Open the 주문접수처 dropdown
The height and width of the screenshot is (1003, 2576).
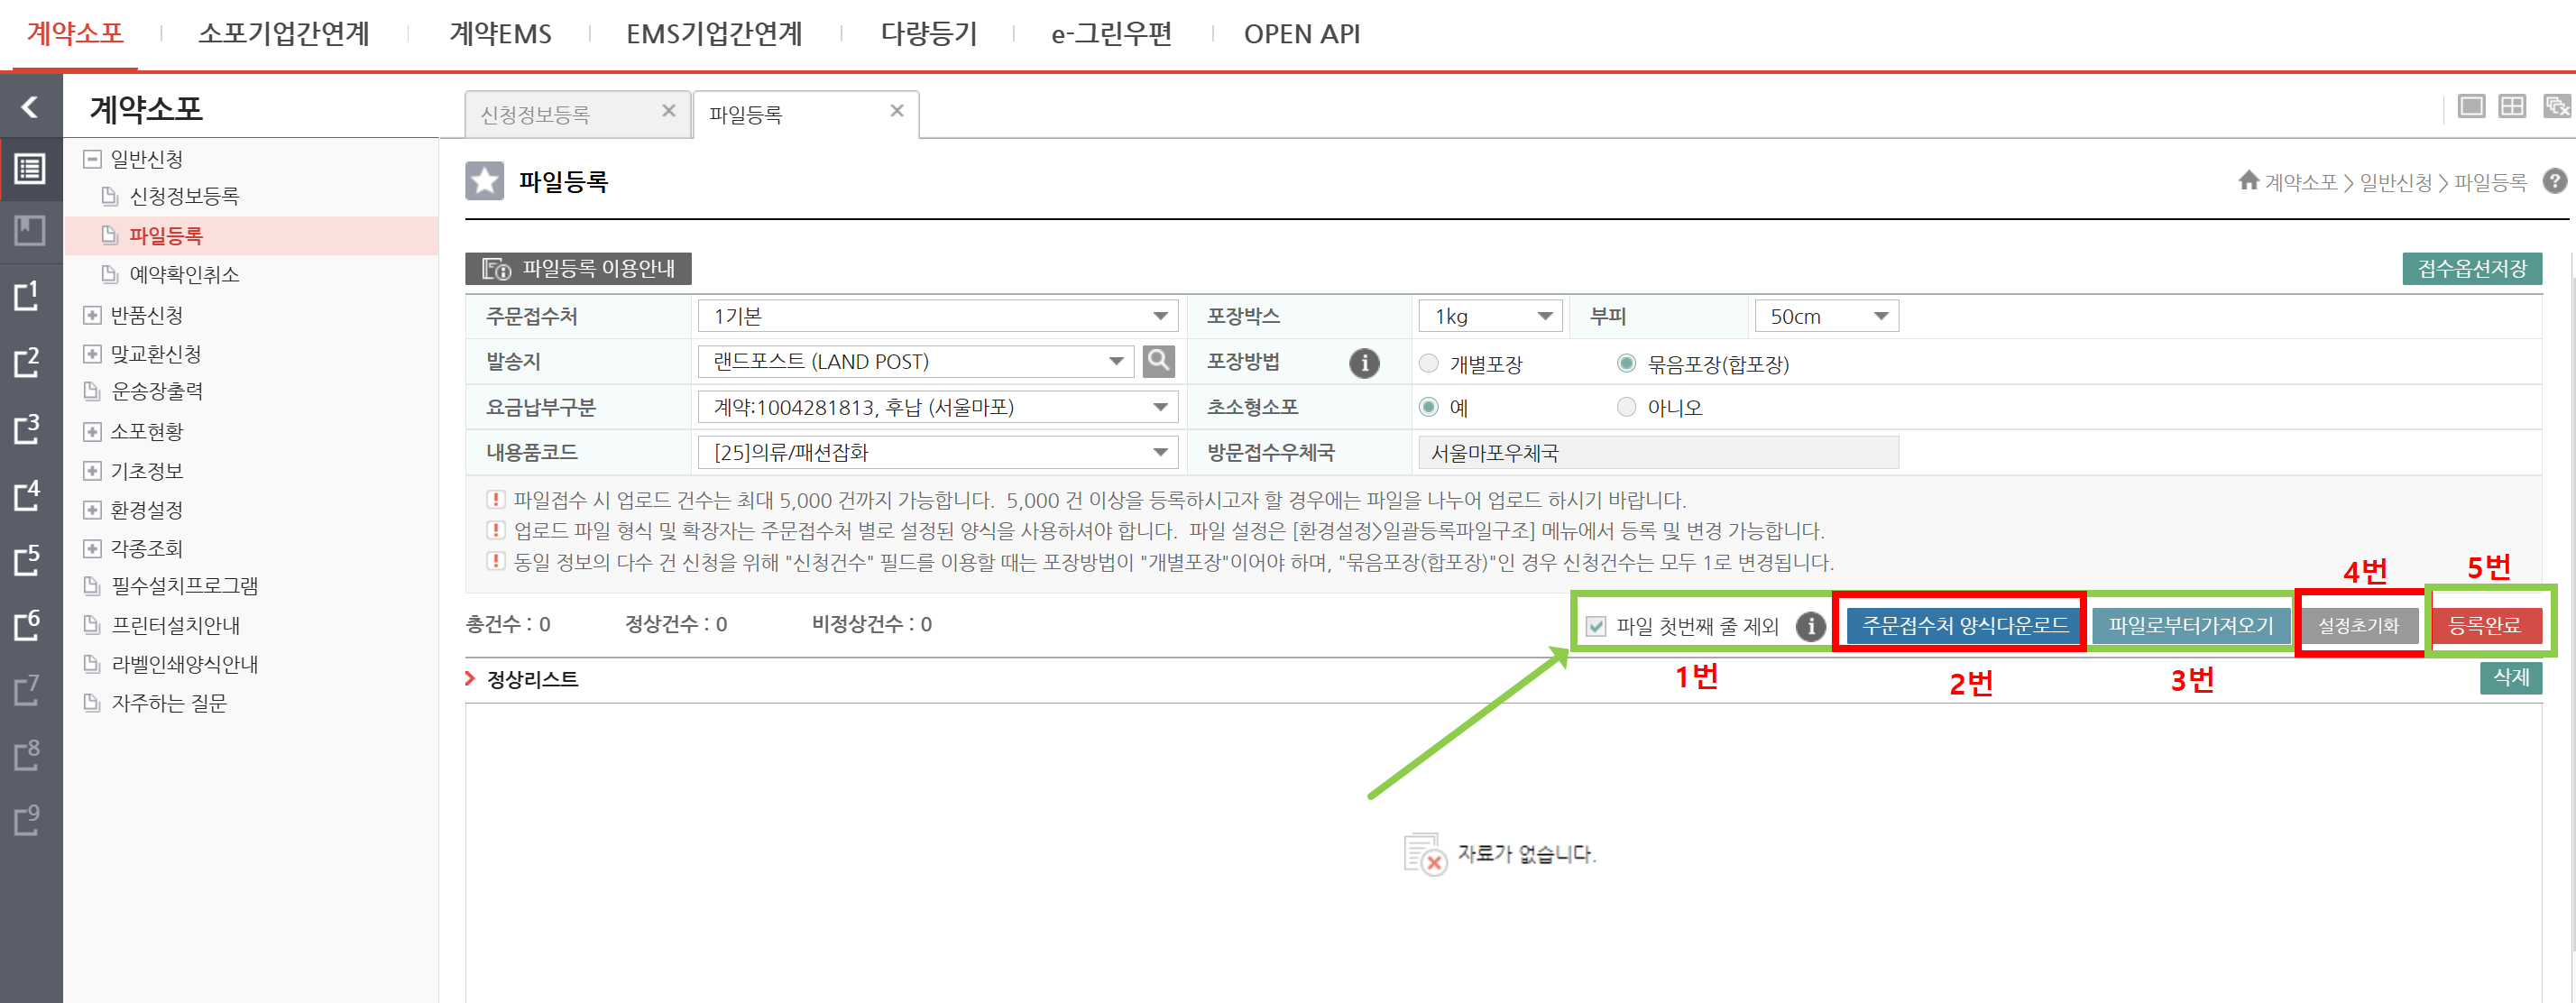[x=937, y=316]
